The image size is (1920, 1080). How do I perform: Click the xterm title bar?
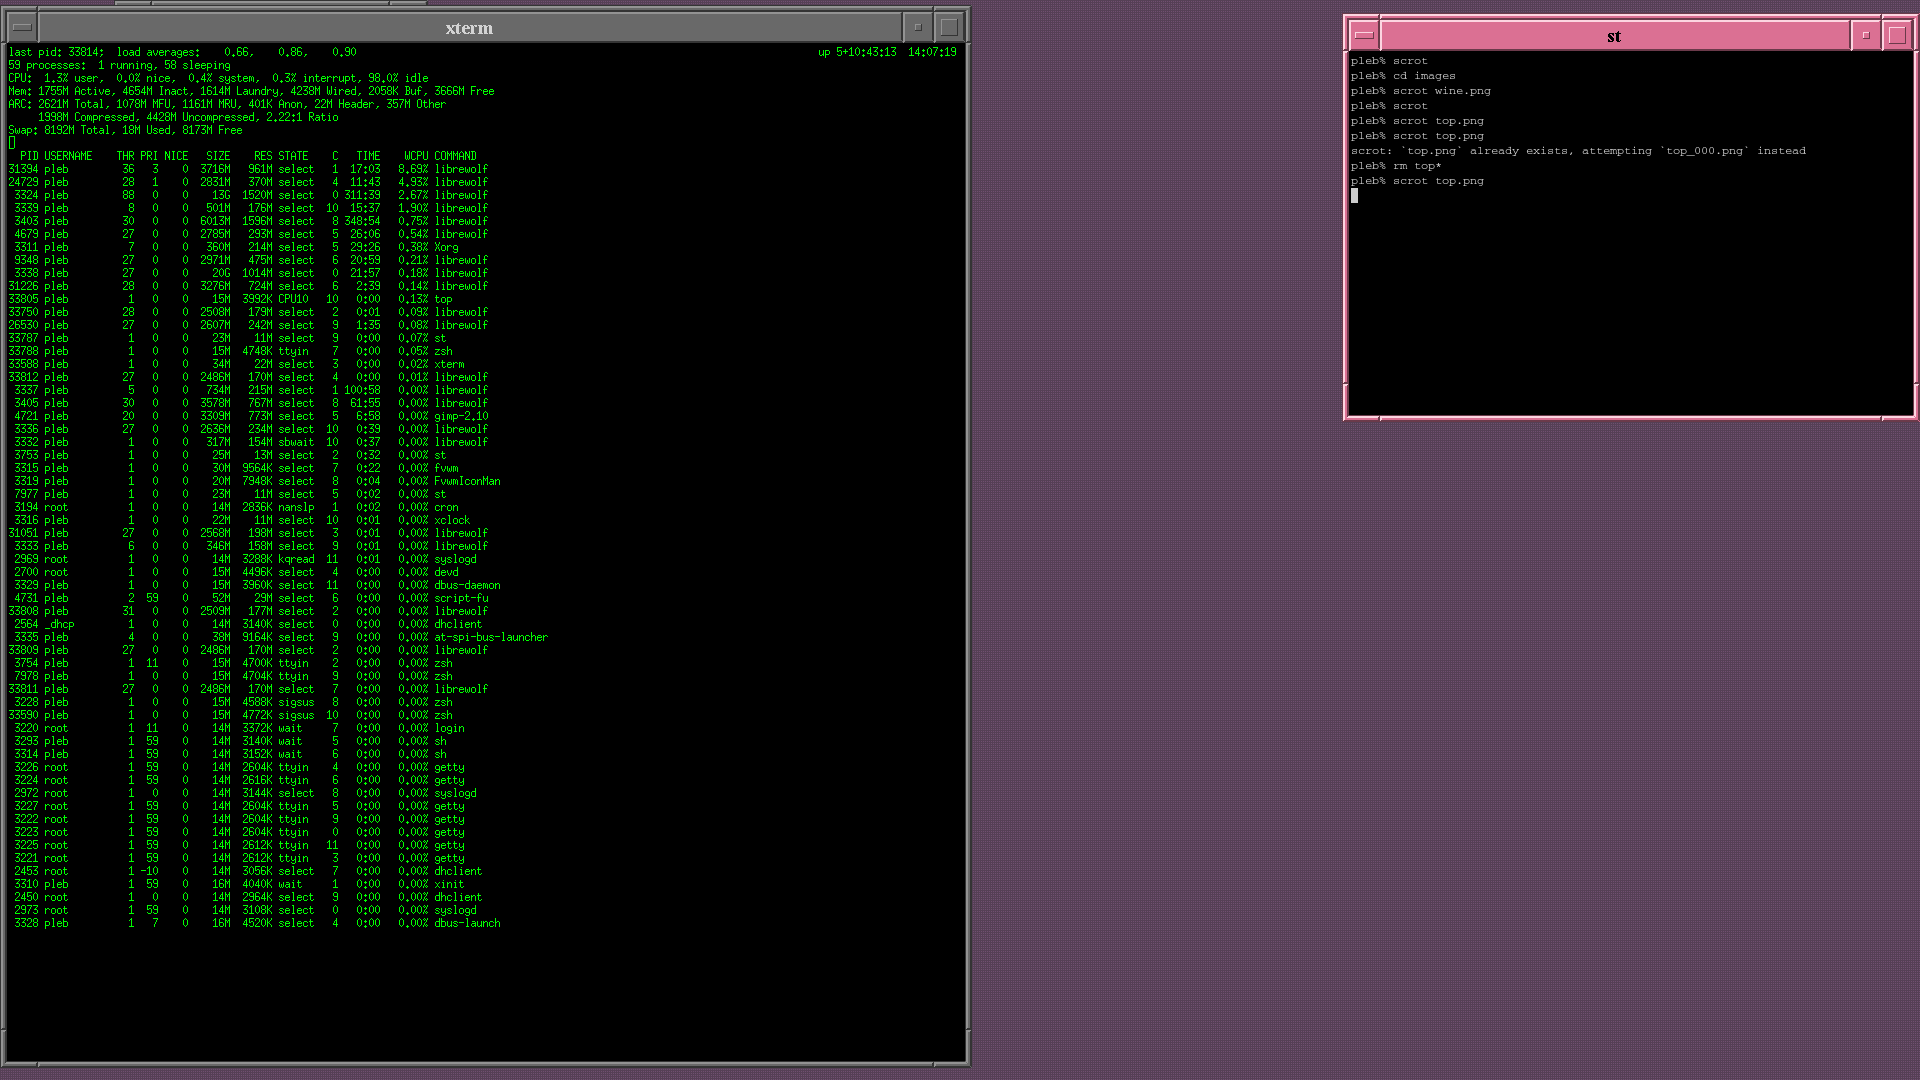click(x=469, y=28)
